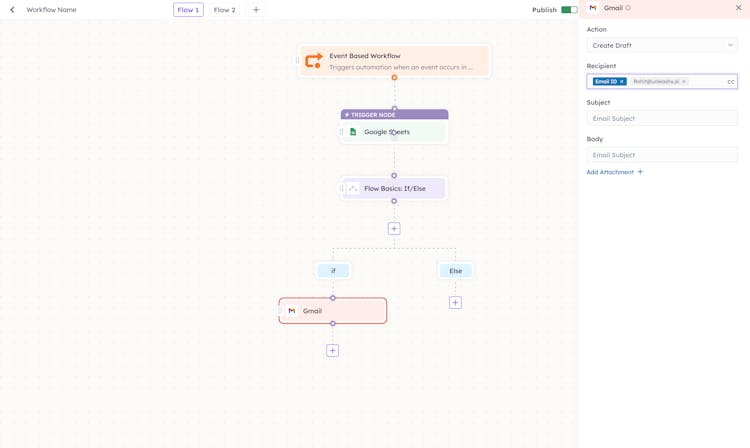Toggle the Publish switch

[569, 10]
